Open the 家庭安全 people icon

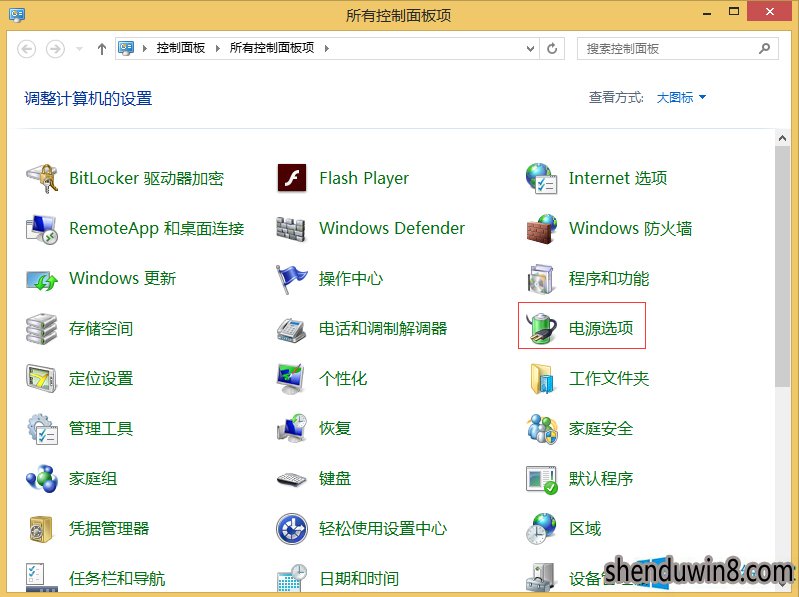[541, 428]
